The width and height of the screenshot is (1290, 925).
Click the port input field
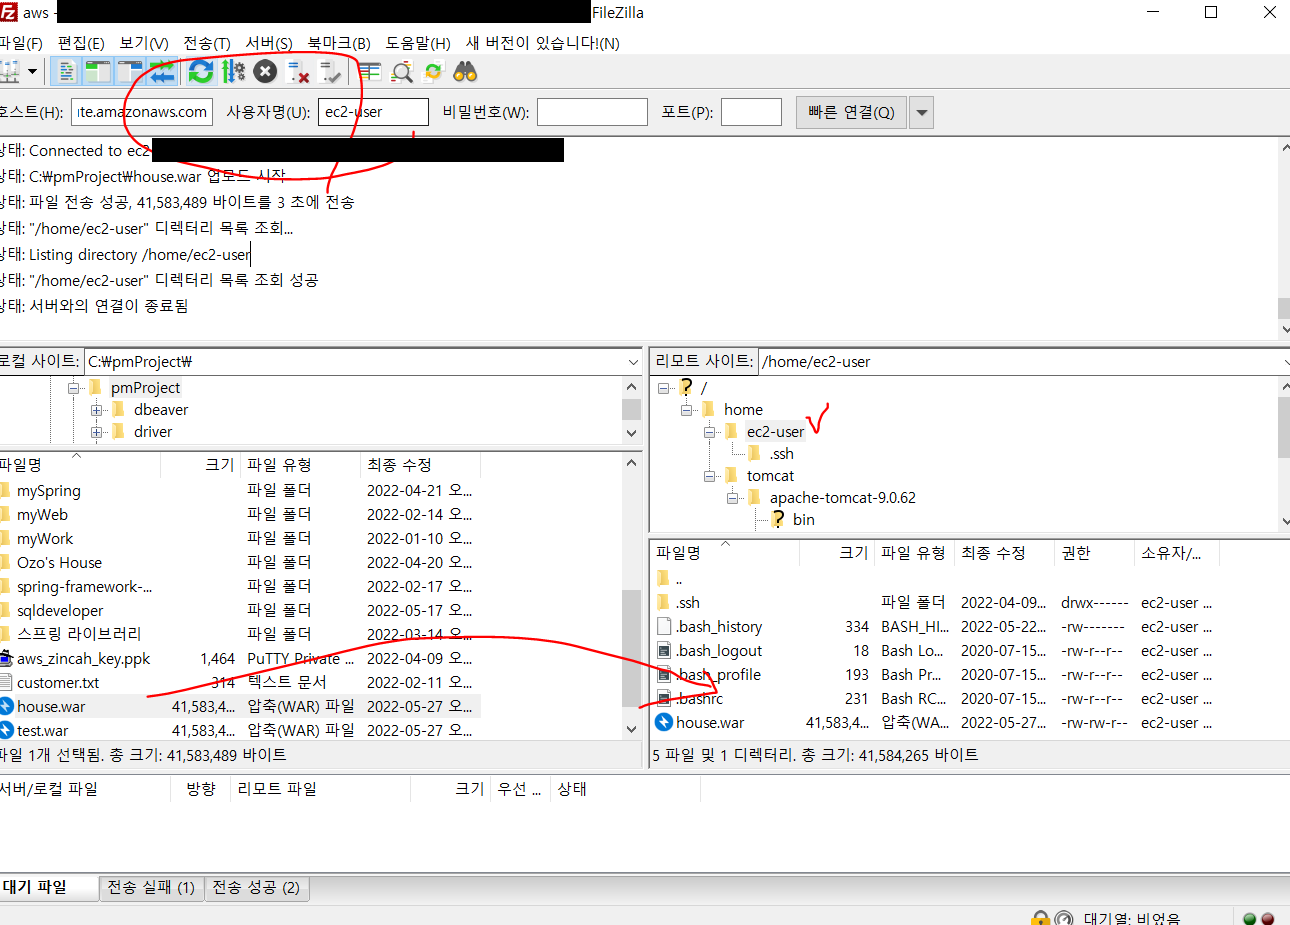point(751,112)
